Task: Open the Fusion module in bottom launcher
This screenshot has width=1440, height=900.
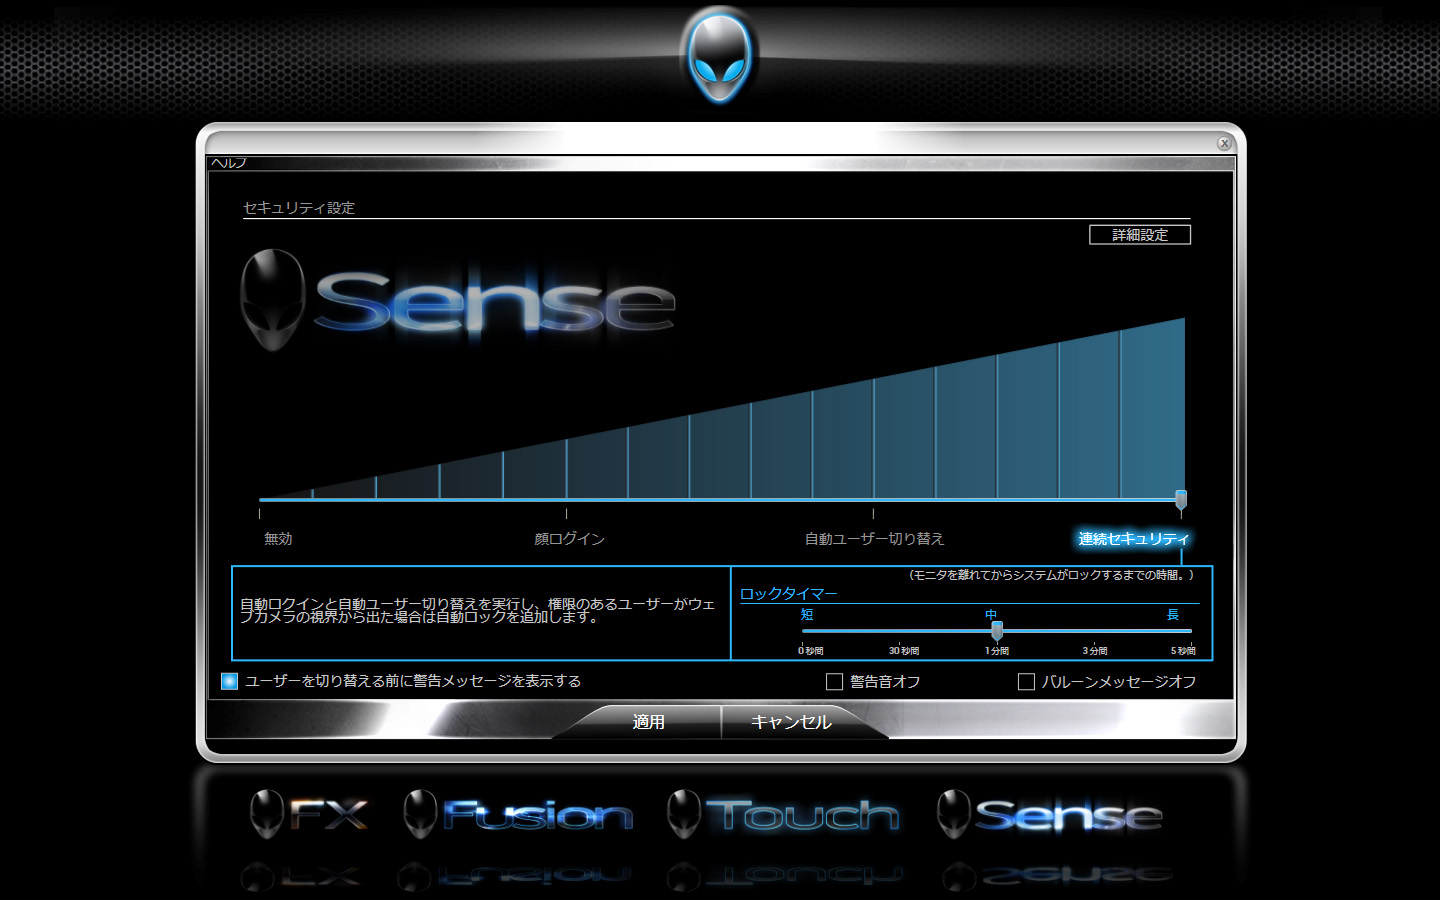Action: point(519,814)
